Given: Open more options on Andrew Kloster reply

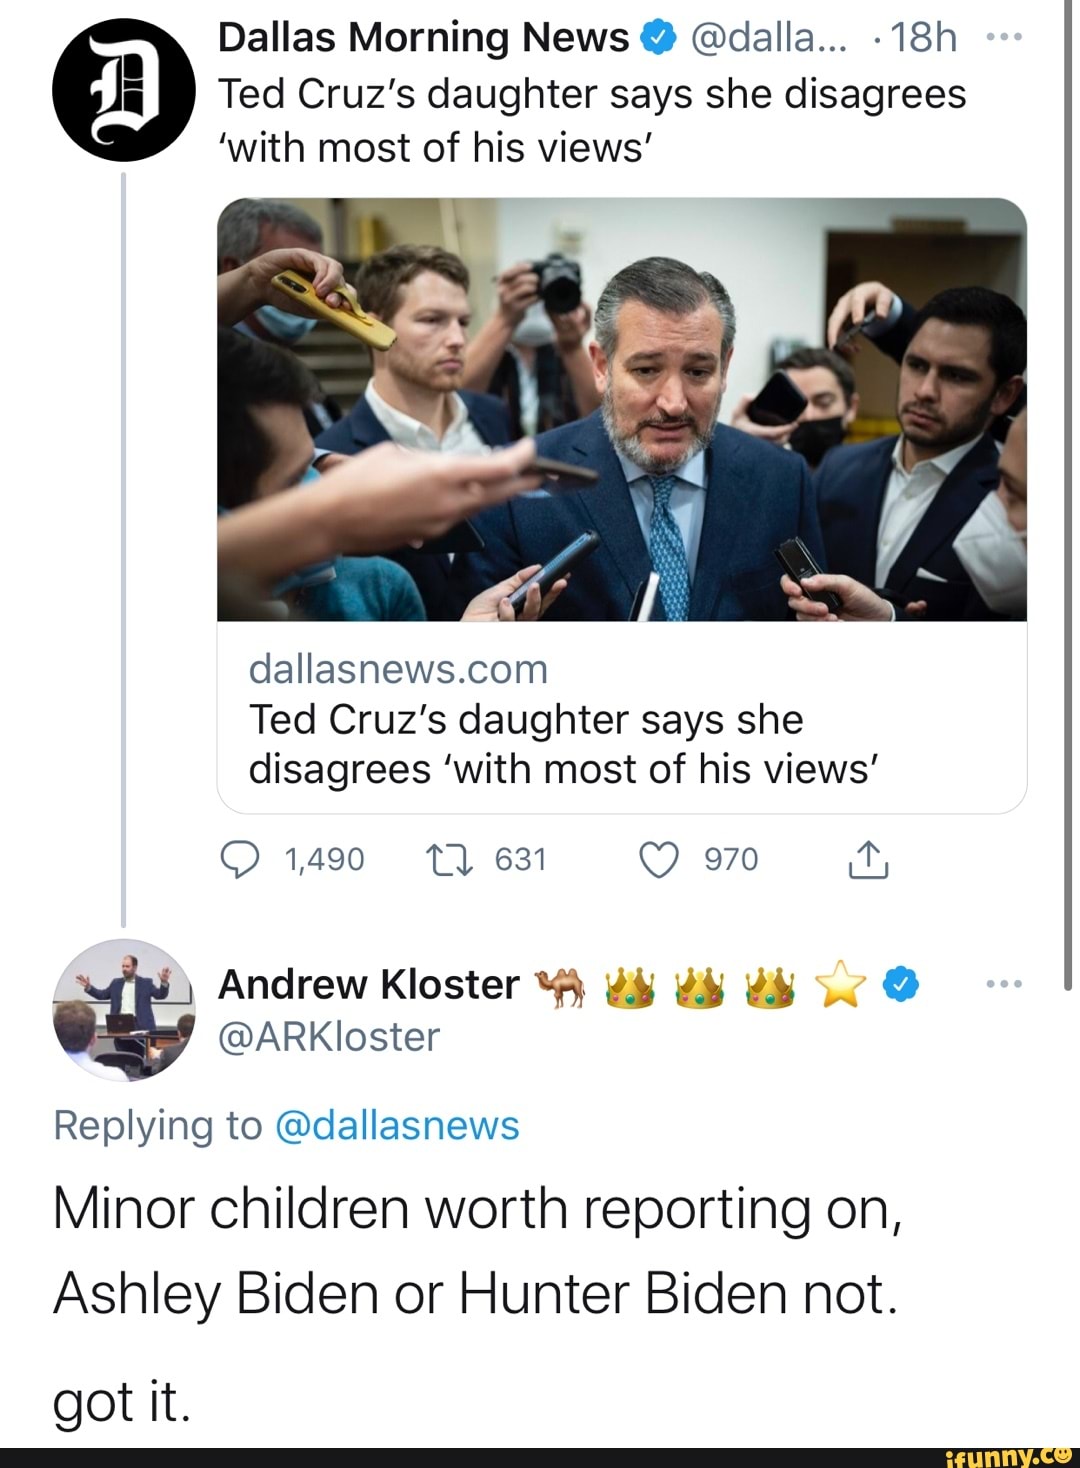Looking at the screenshot, I should [x=1003, y=984].
